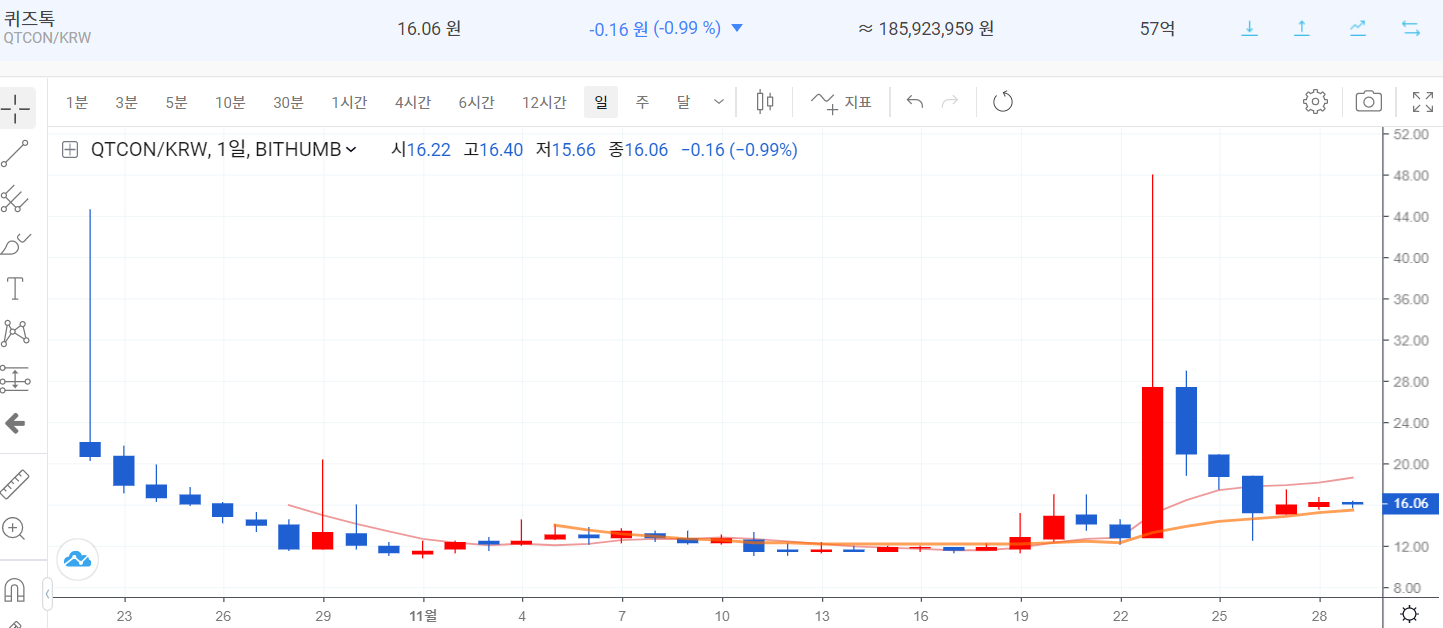Click the download arrow icon in the header

pyautogui.click(x=1249, y=28)
